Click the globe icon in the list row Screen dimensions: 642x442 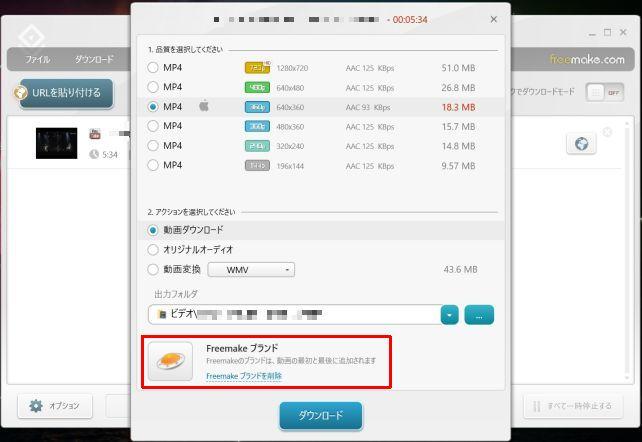pos(581,144)
